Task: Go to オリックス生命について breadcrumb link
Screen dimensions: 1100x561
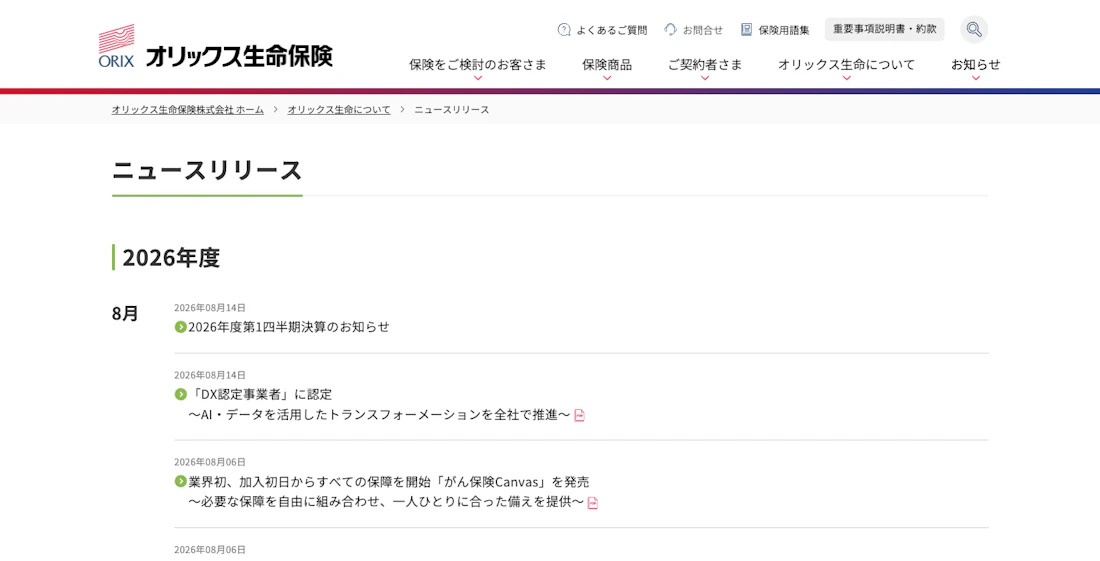Action: [339, 109]
